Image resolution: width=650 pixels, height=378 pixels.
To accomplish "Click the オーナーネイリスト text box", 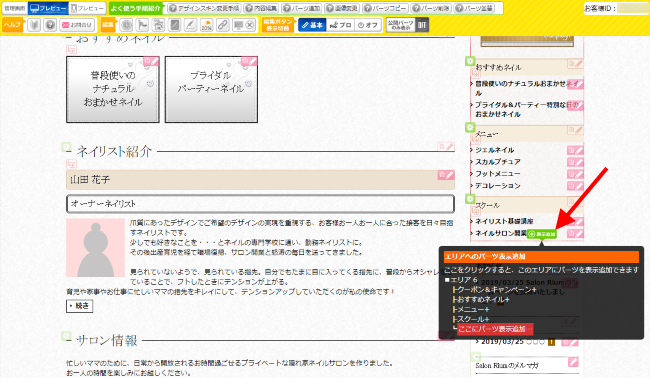I will click(260, 204).
